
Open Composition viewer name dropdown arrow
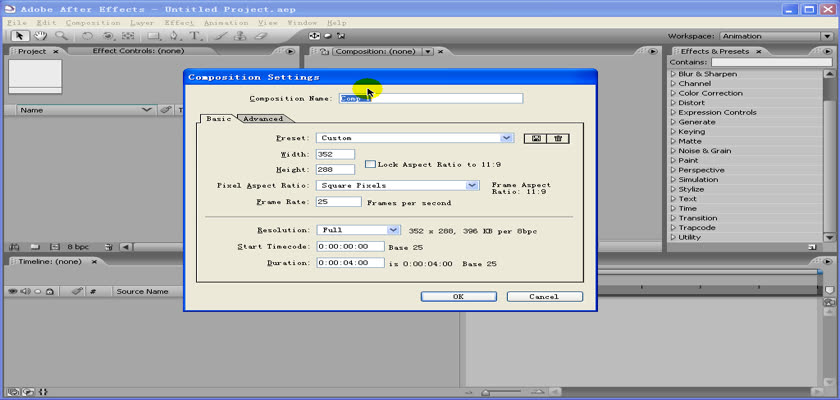click(428, 51)
